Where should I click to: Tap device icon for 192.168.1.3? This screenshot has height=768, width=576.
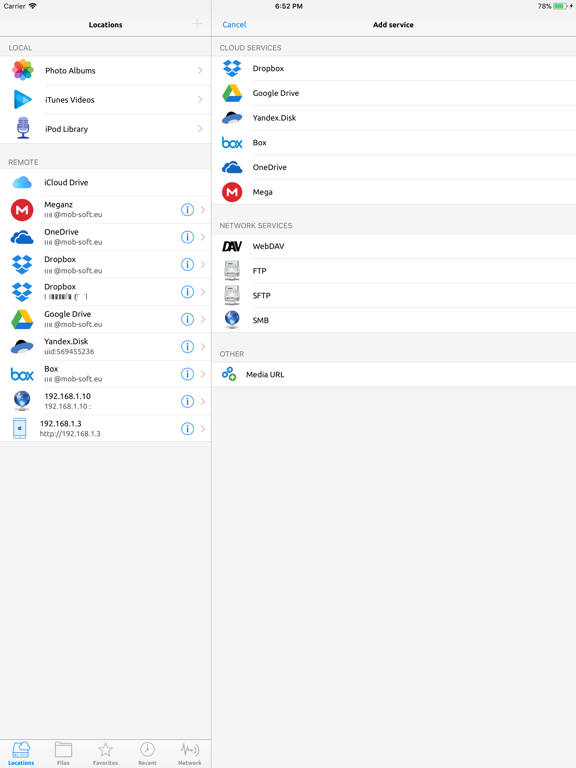[20, 429]
